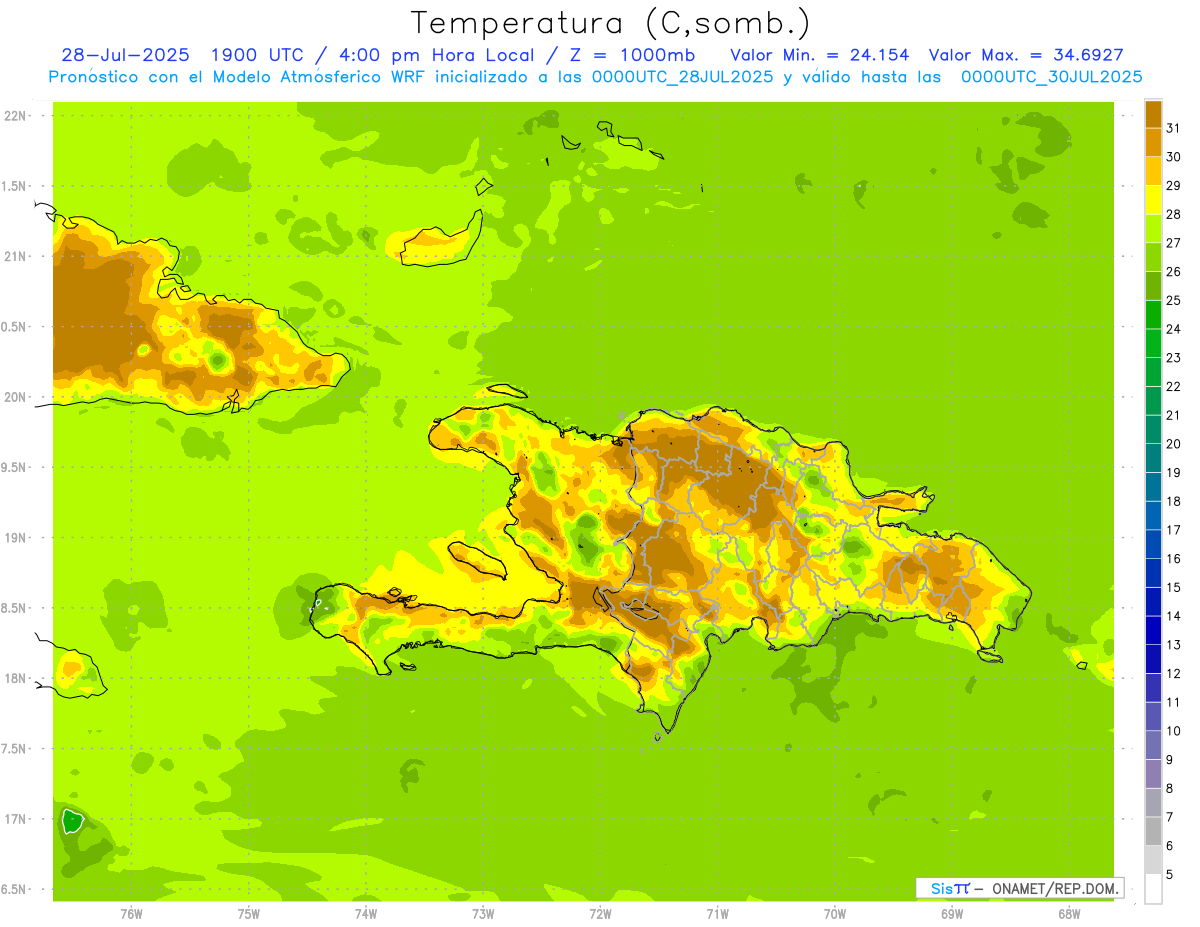Viewport: 1200px width, 927px height.
Task: Click "0000UTC_30JUL2025" valid-until time text
Action: pyautogui.click(x=1052, y=77)
